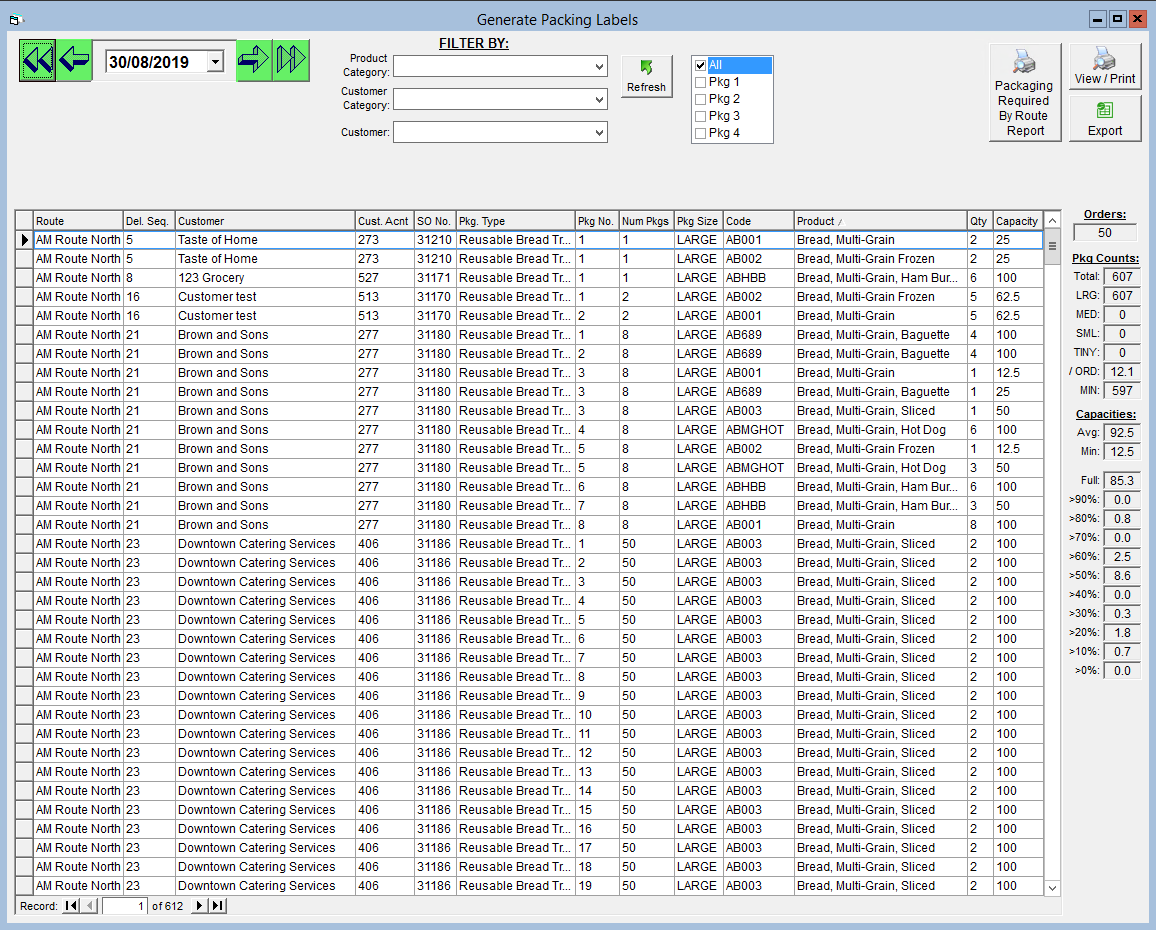Jump to first date with the double left arrow

click(37, 60)
